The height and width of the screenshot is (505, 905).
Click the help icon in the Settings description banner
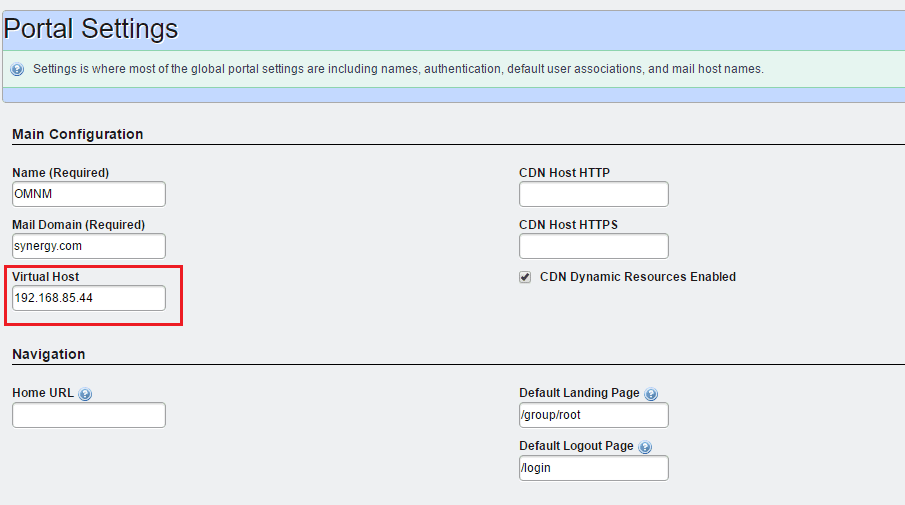[17, 70]
